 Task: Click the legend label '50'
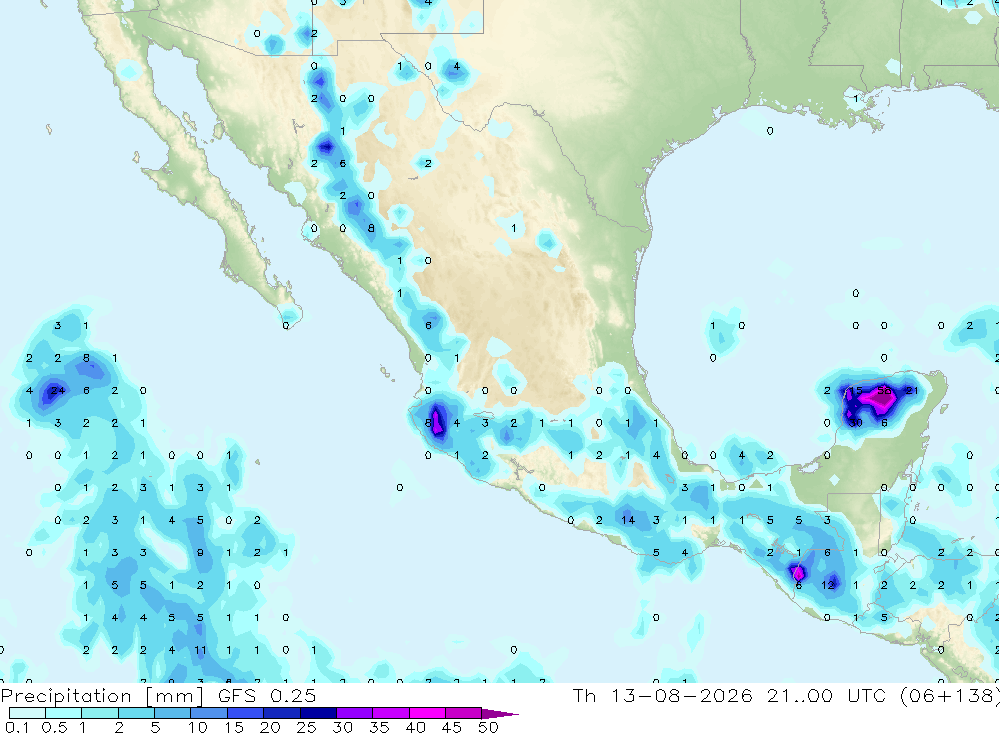pyautogui.click(x=488, y=727)
